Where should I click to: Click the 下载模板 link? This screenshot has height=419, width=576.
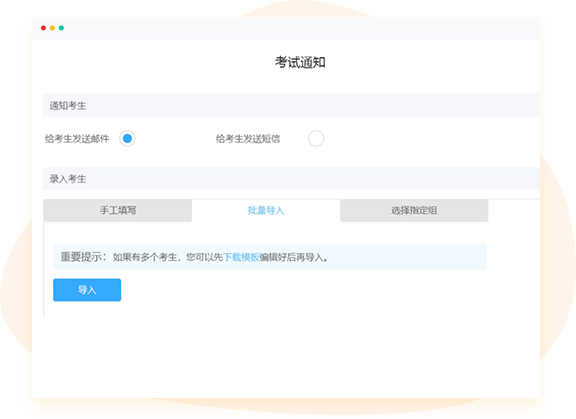(x=241, y=257)
